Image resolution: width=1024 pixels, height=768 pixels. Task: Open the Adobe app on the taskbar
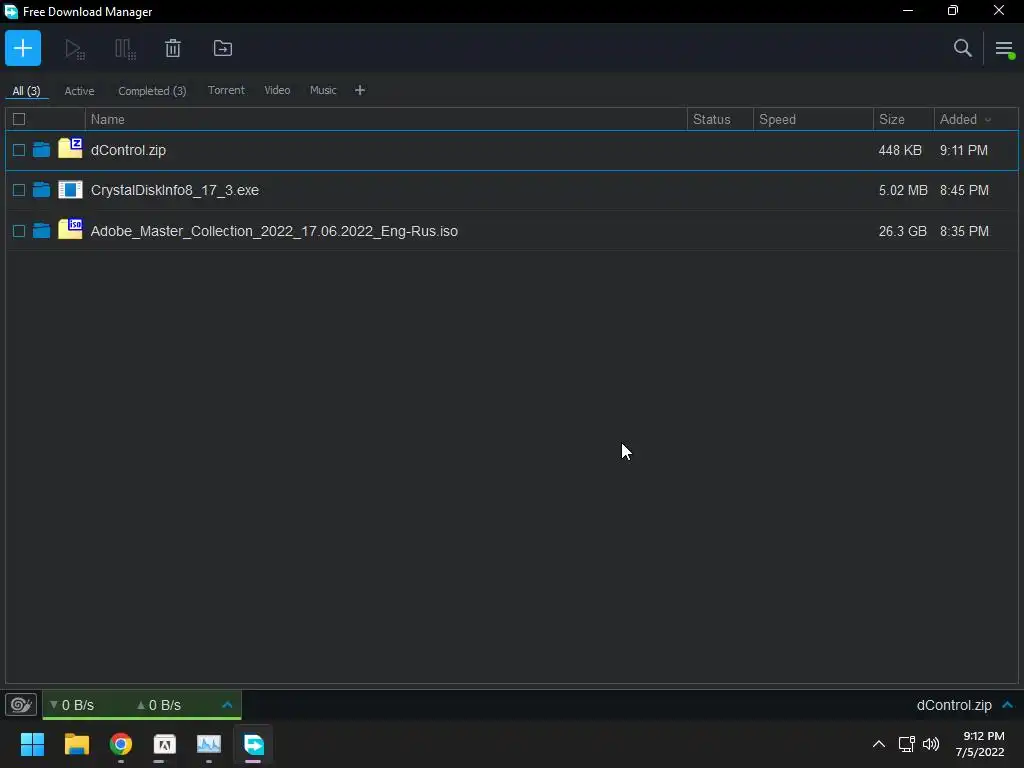click(x=165, y=744)
